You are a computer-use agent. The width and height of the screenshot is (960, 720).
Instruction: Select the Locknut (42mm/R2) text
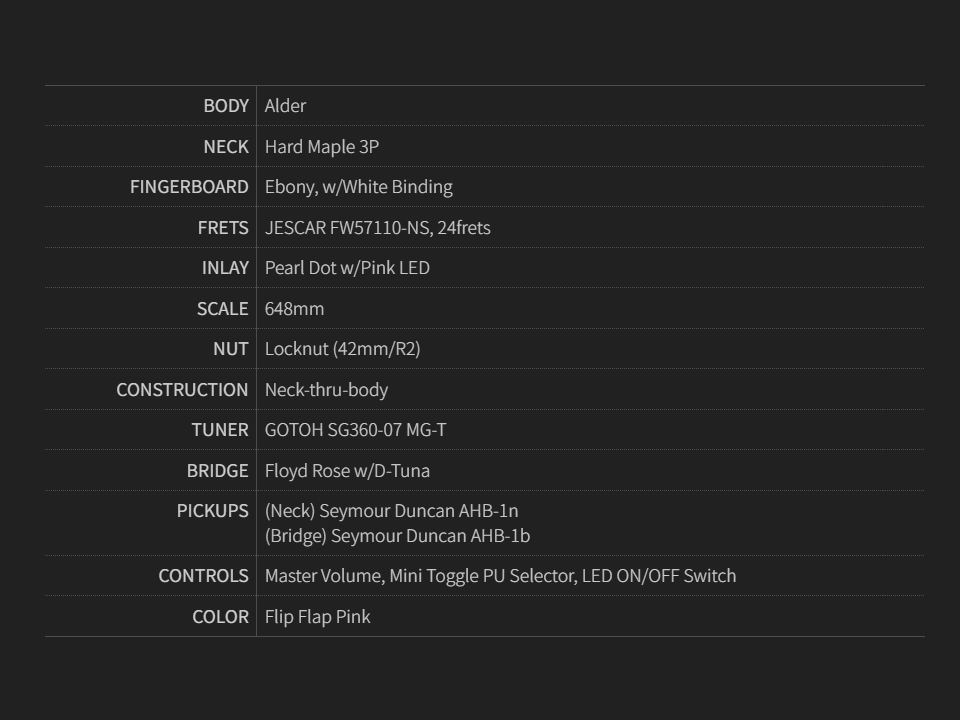click(342, 349)
